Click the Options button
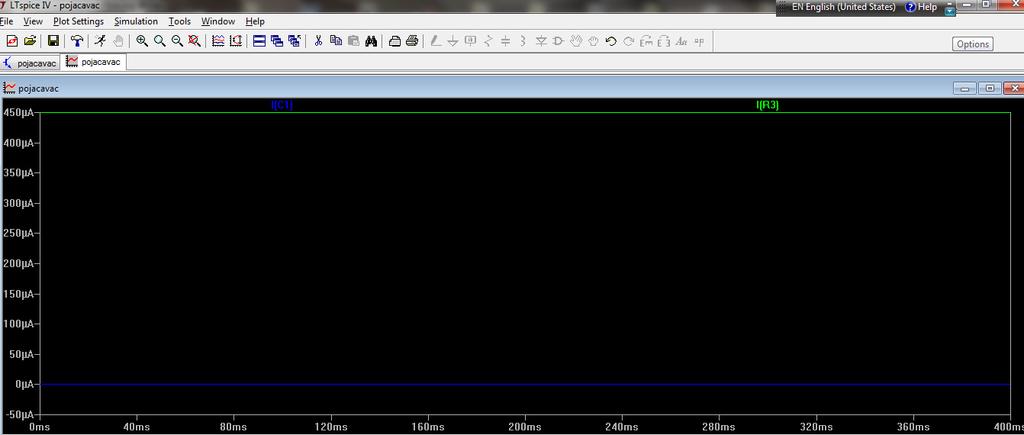 tap(972, 44)
